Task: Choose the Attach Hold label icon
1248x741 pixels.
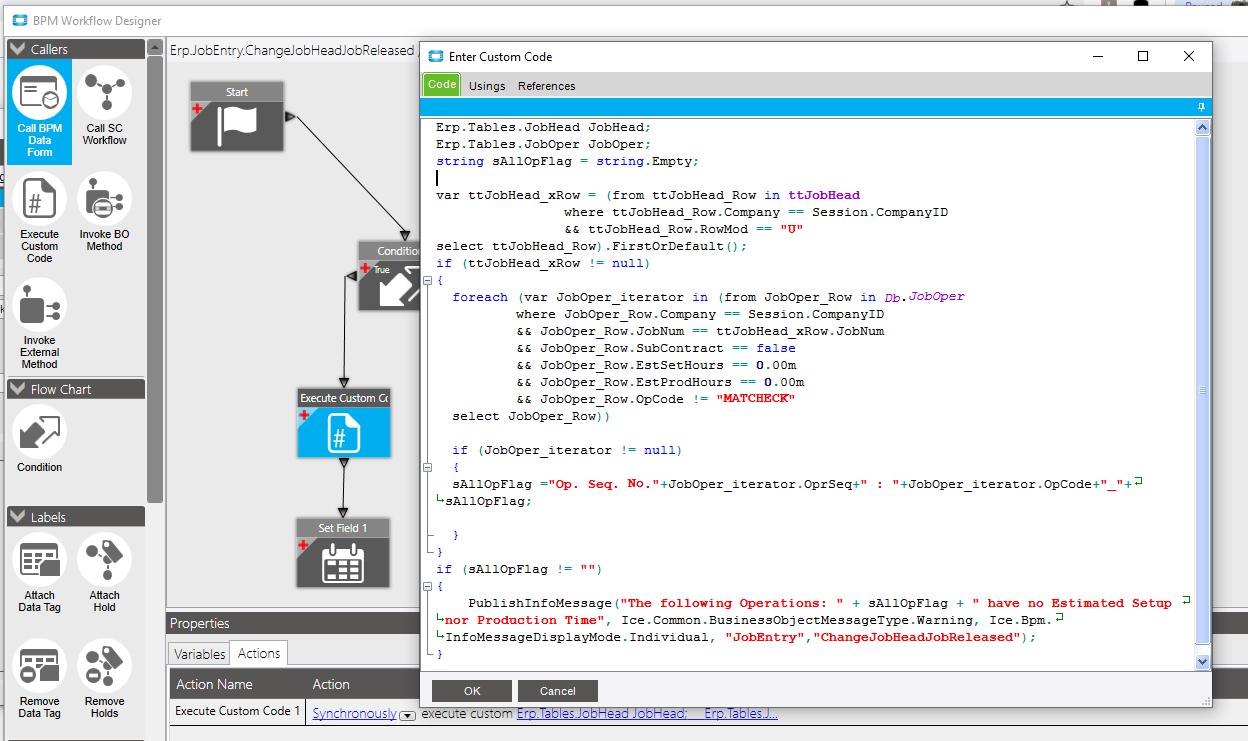Action: click(104, 561)
